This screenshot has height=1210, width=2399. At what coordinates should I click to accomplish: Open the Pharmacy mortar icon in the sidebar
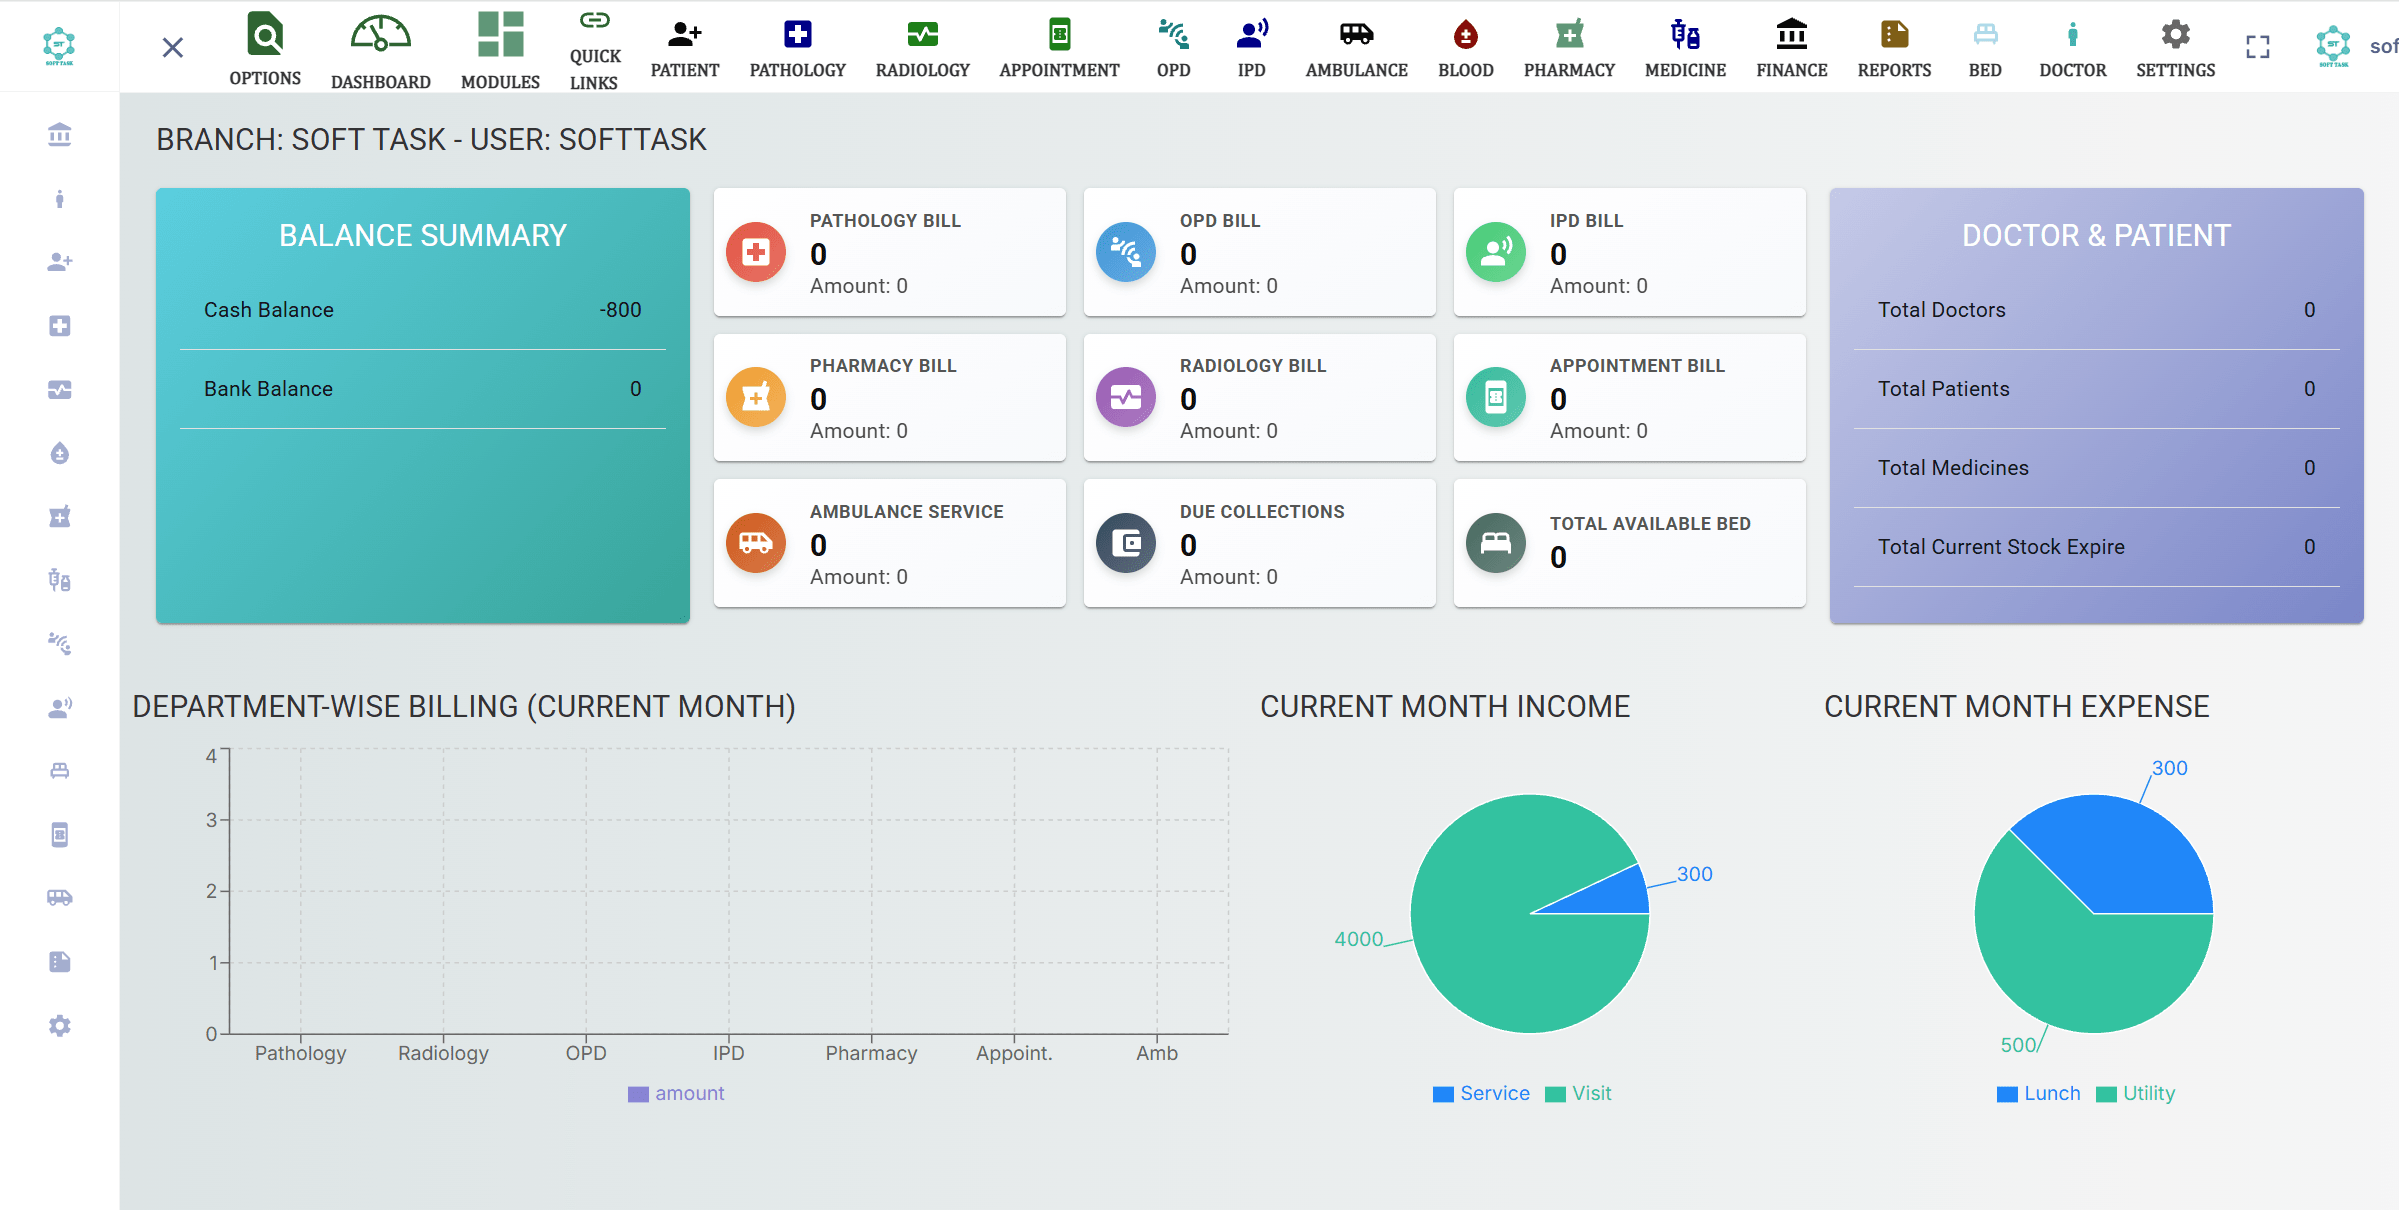point(60,516)
